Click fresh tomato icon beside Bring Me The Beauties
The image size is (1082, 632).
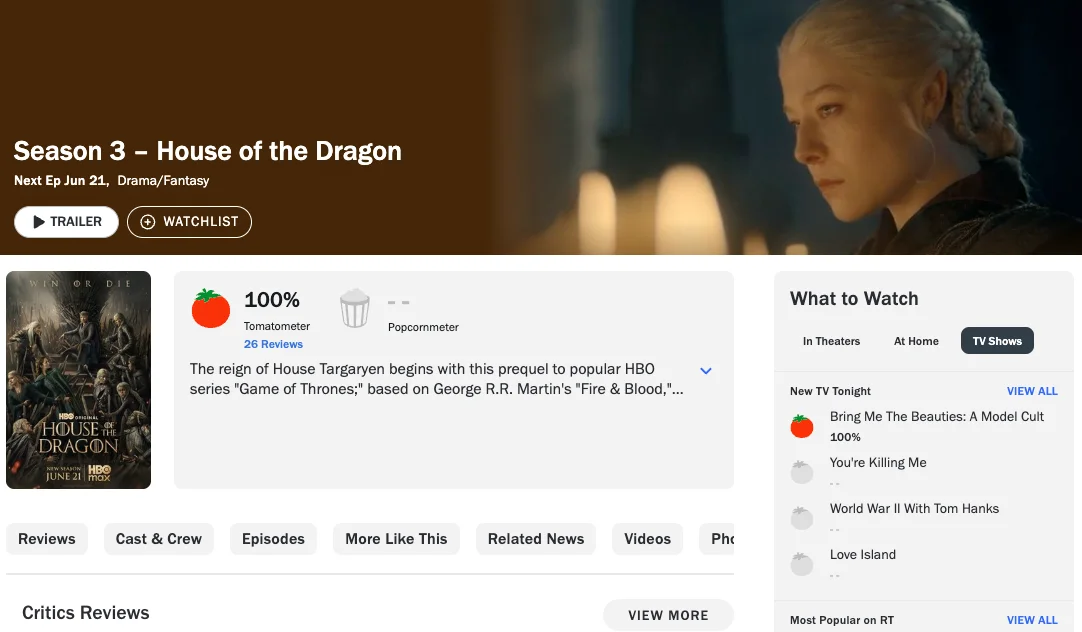[x=802, y=426]
